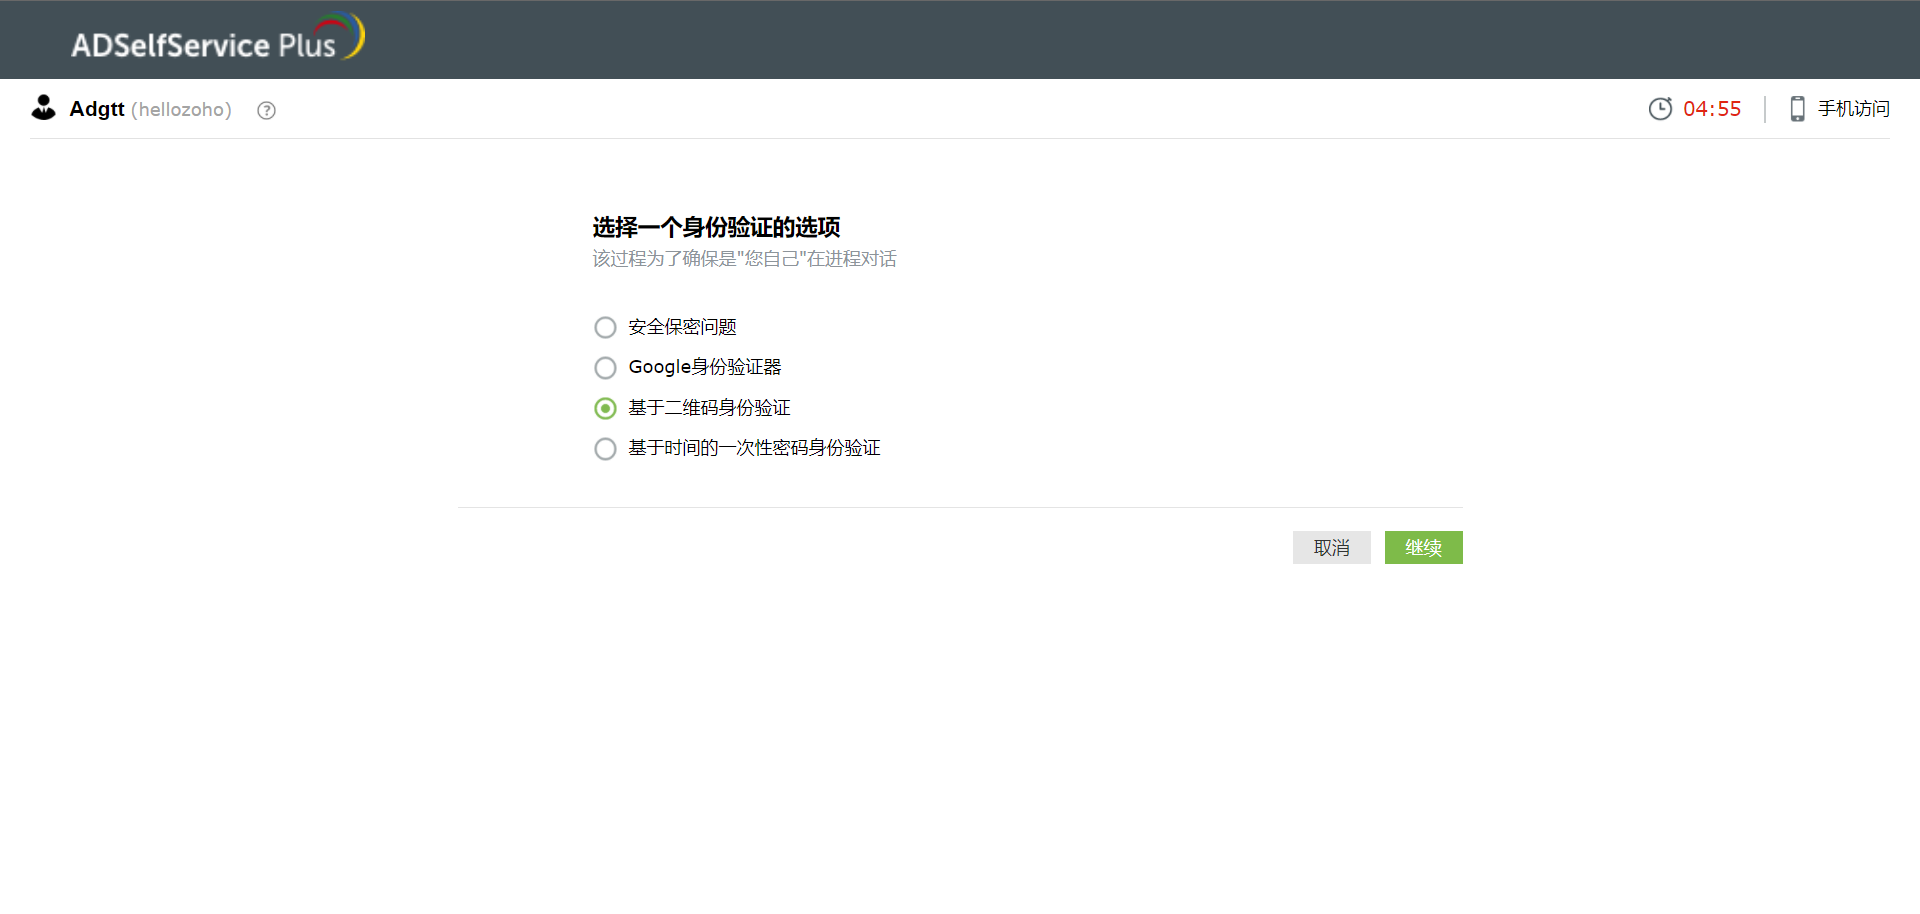Click the 安全保密问题 label text
The width and height of the screenshot is (1920, 914).
point(682,327)
